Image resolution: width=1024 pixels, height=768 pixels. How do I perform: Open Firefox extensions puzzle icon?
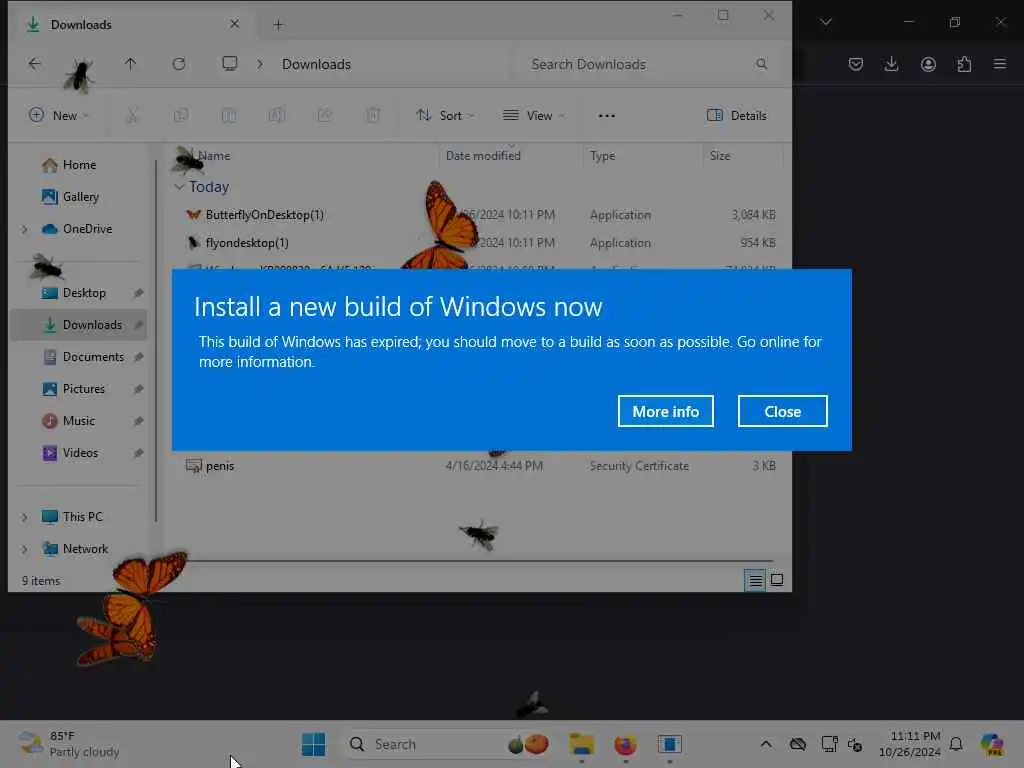pos(964,64)
